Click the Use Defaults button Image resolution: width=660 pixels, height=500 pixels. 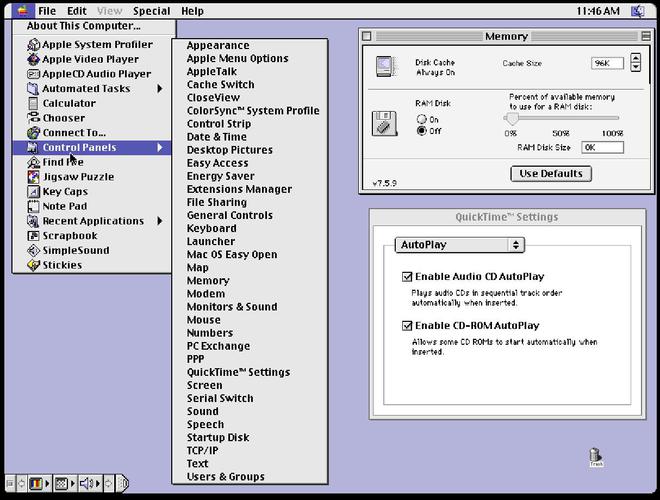[551, 173]
